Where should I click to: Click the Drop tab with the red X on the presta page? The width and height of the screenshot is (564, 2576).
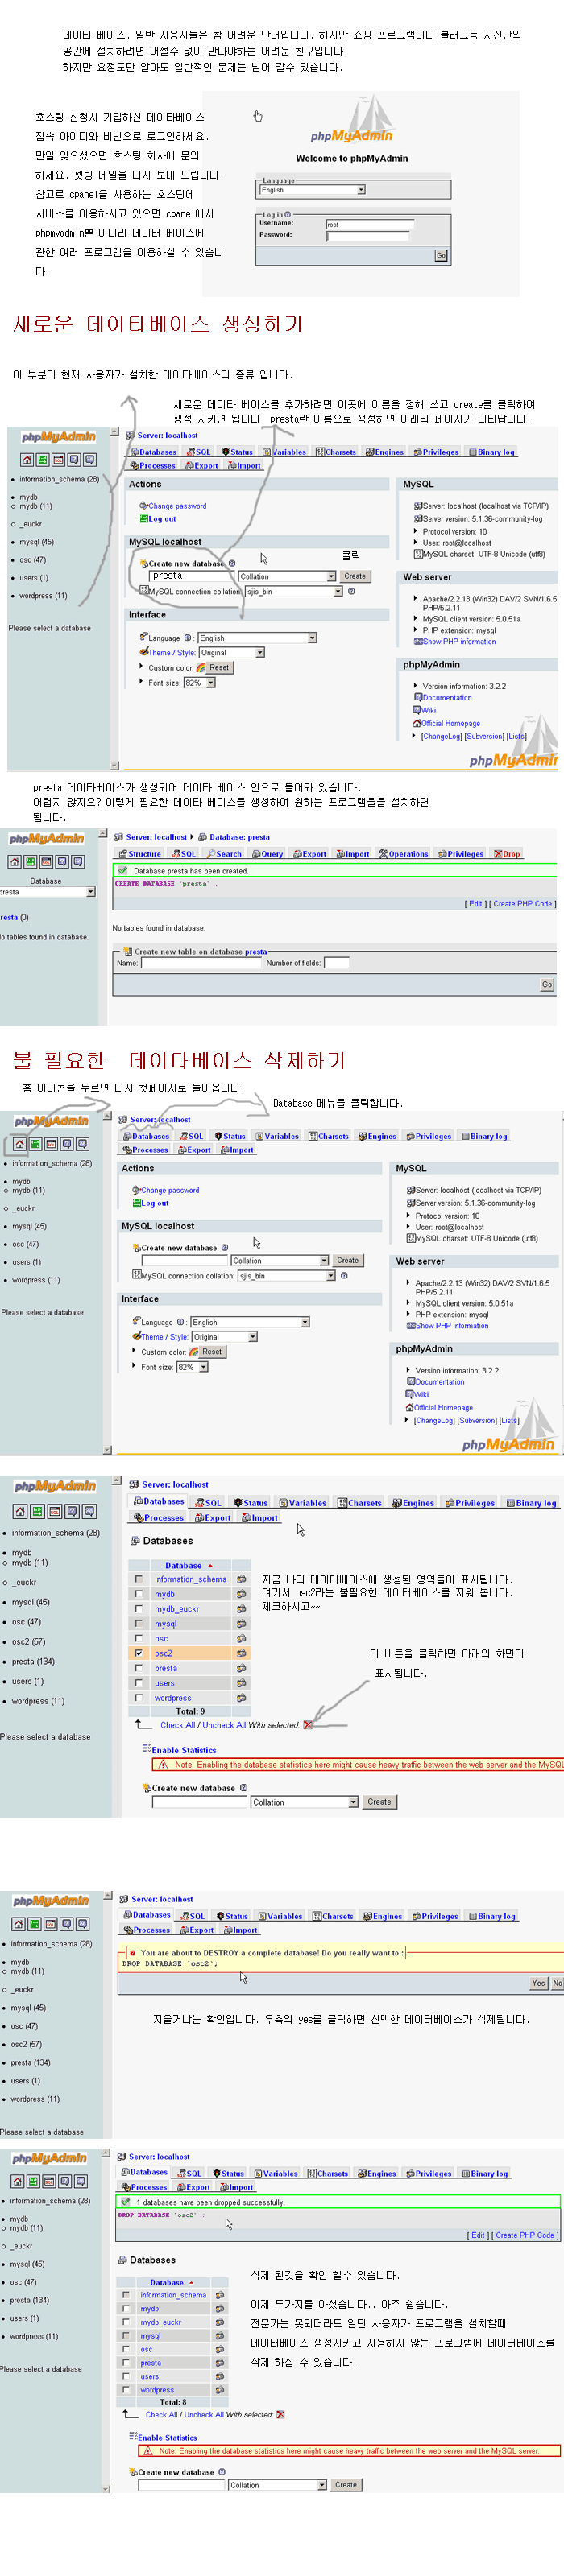coord(507,854)
